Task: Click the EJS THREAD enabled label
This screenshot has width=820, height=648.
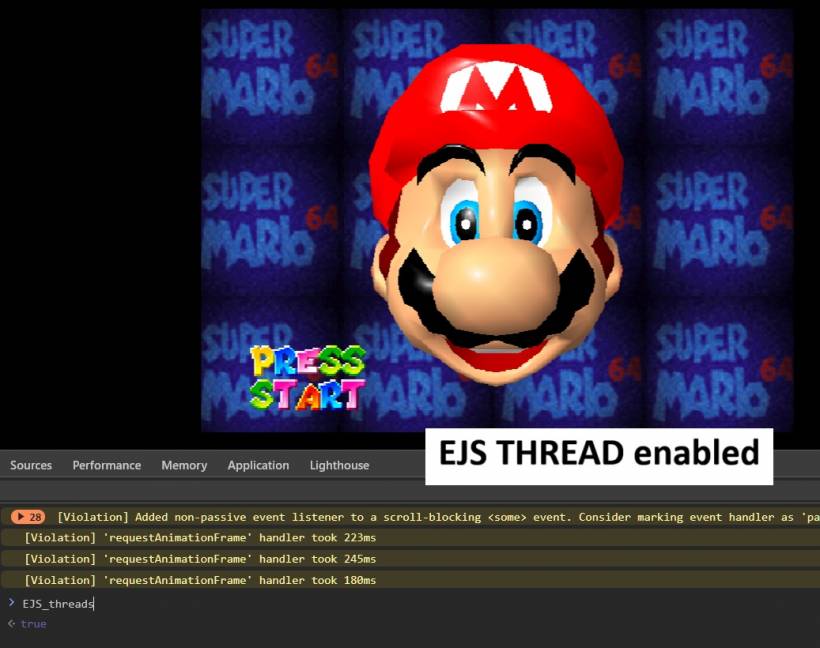Action: point(599,454)
